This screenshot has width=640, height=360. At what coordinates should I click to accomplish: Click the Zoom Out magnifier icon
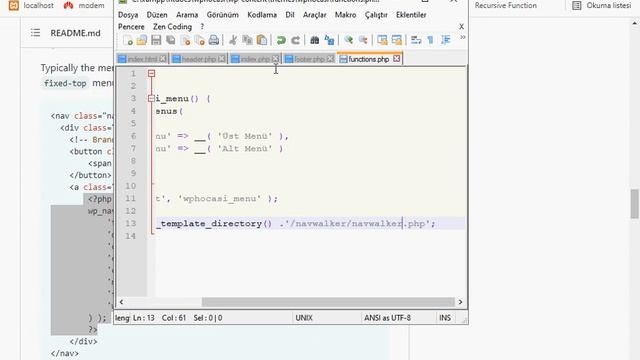(363, 40)
